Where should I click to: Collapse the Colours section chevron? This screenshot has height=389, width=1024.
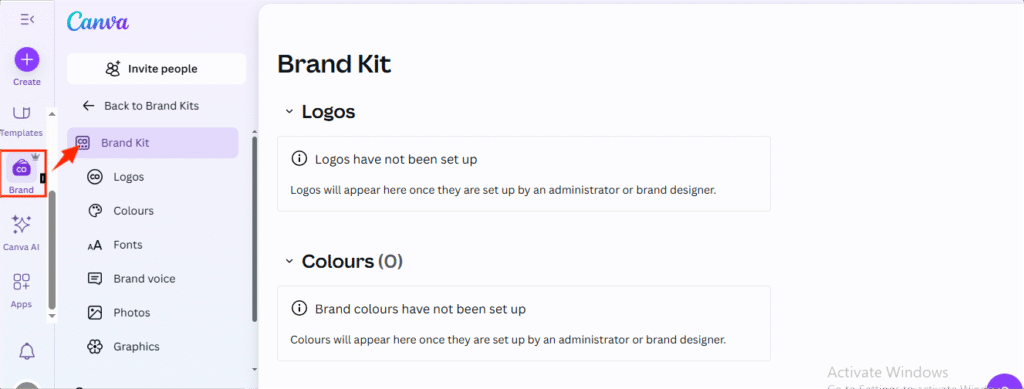coord(289,262)
